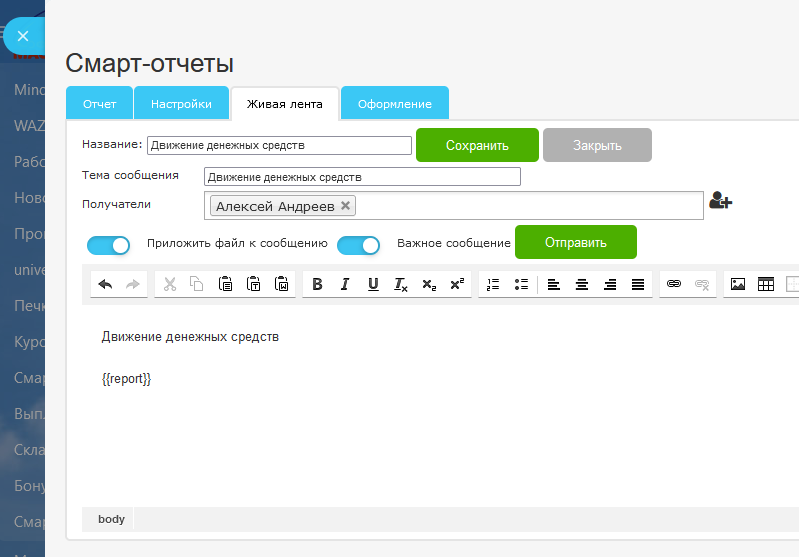The height and width of the screenshot is (557, 799).
Task: Center align the text
Action: pyautogui.click(x=581, y=284)
